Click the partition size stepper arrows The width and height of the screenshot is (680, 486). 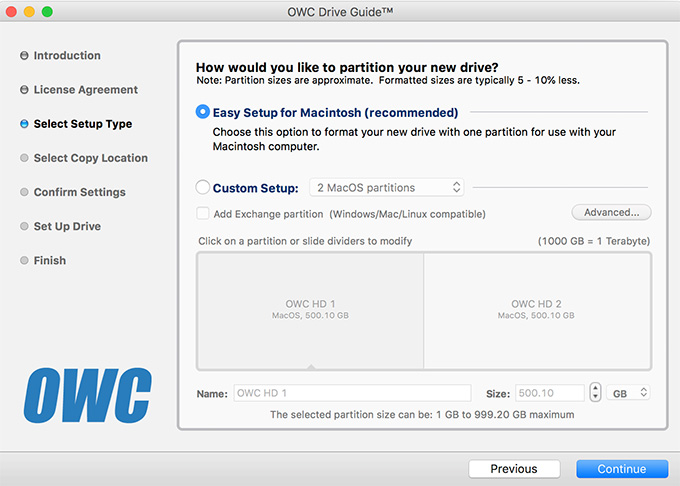tap(595, 392)
